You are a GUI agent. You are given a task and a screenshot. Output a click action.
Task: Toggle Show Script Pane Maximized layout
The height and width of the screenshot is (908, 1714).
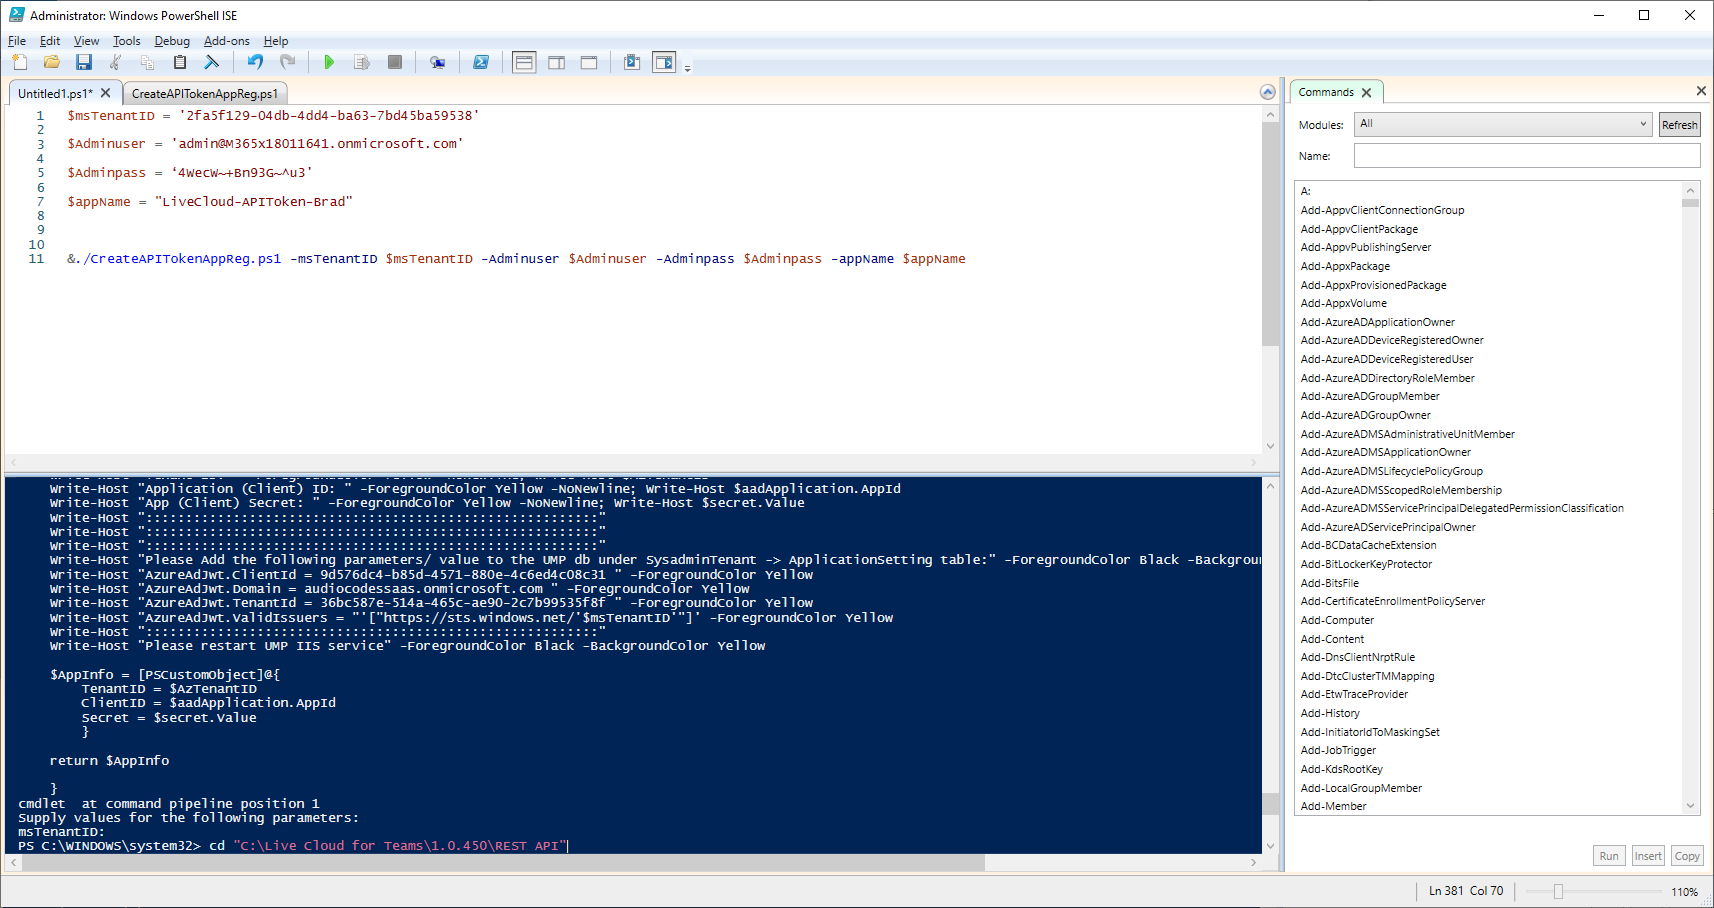pos(589,62)
